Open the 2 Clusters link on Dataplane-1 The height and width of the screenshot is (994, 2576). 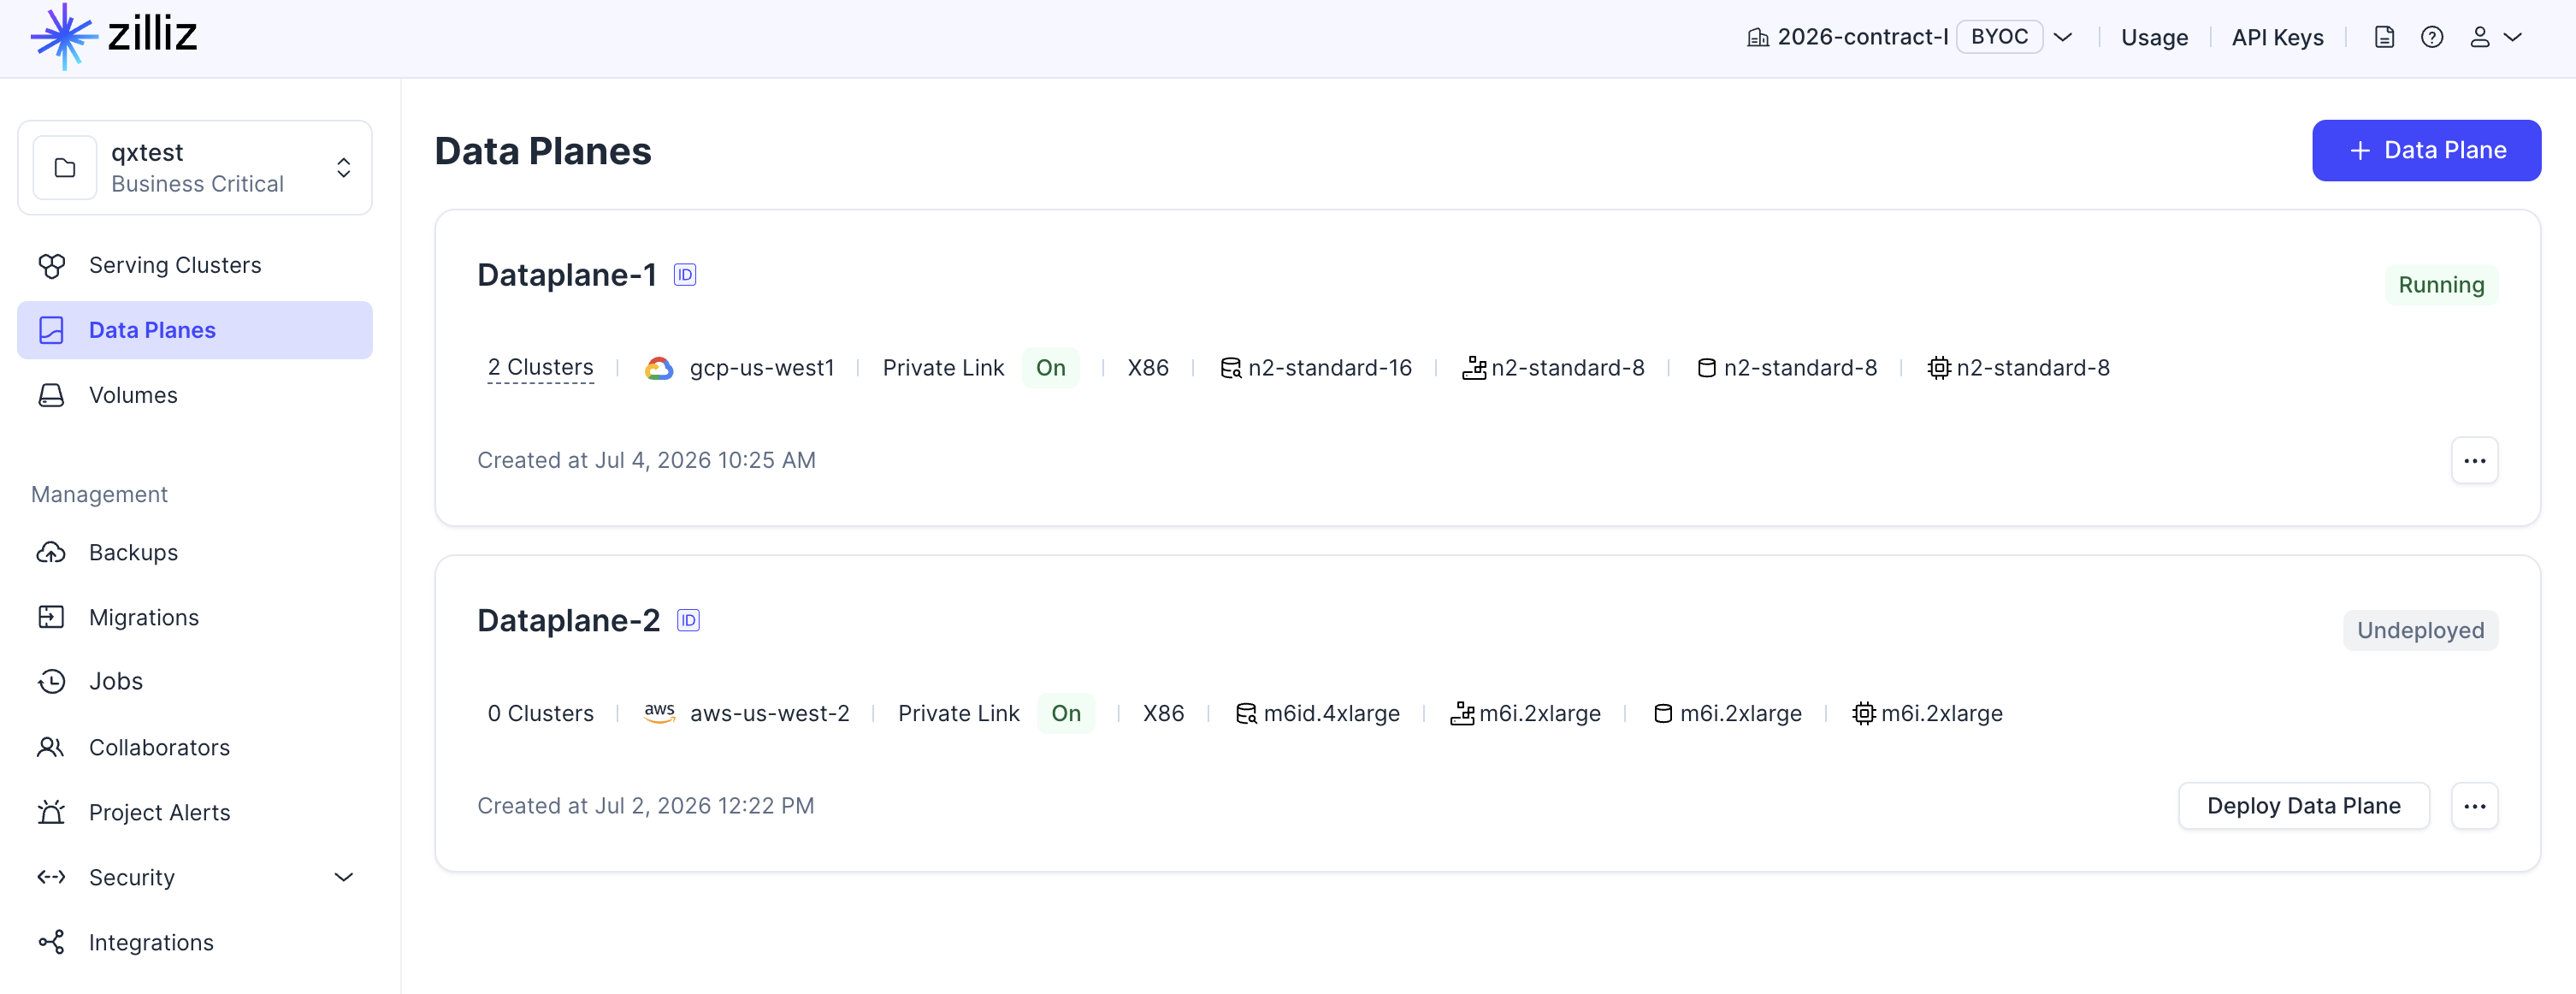540,368
